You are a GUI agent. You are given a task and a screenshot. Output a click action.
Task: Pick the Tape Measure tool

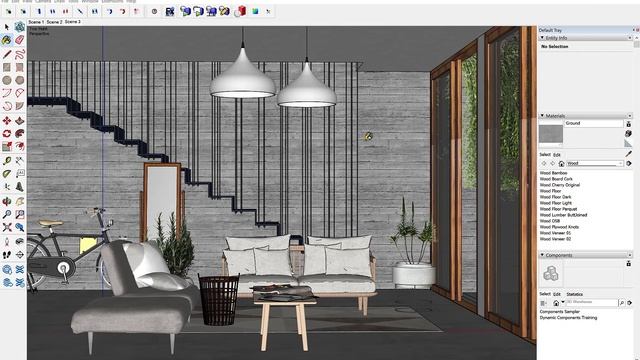(7, 160)
